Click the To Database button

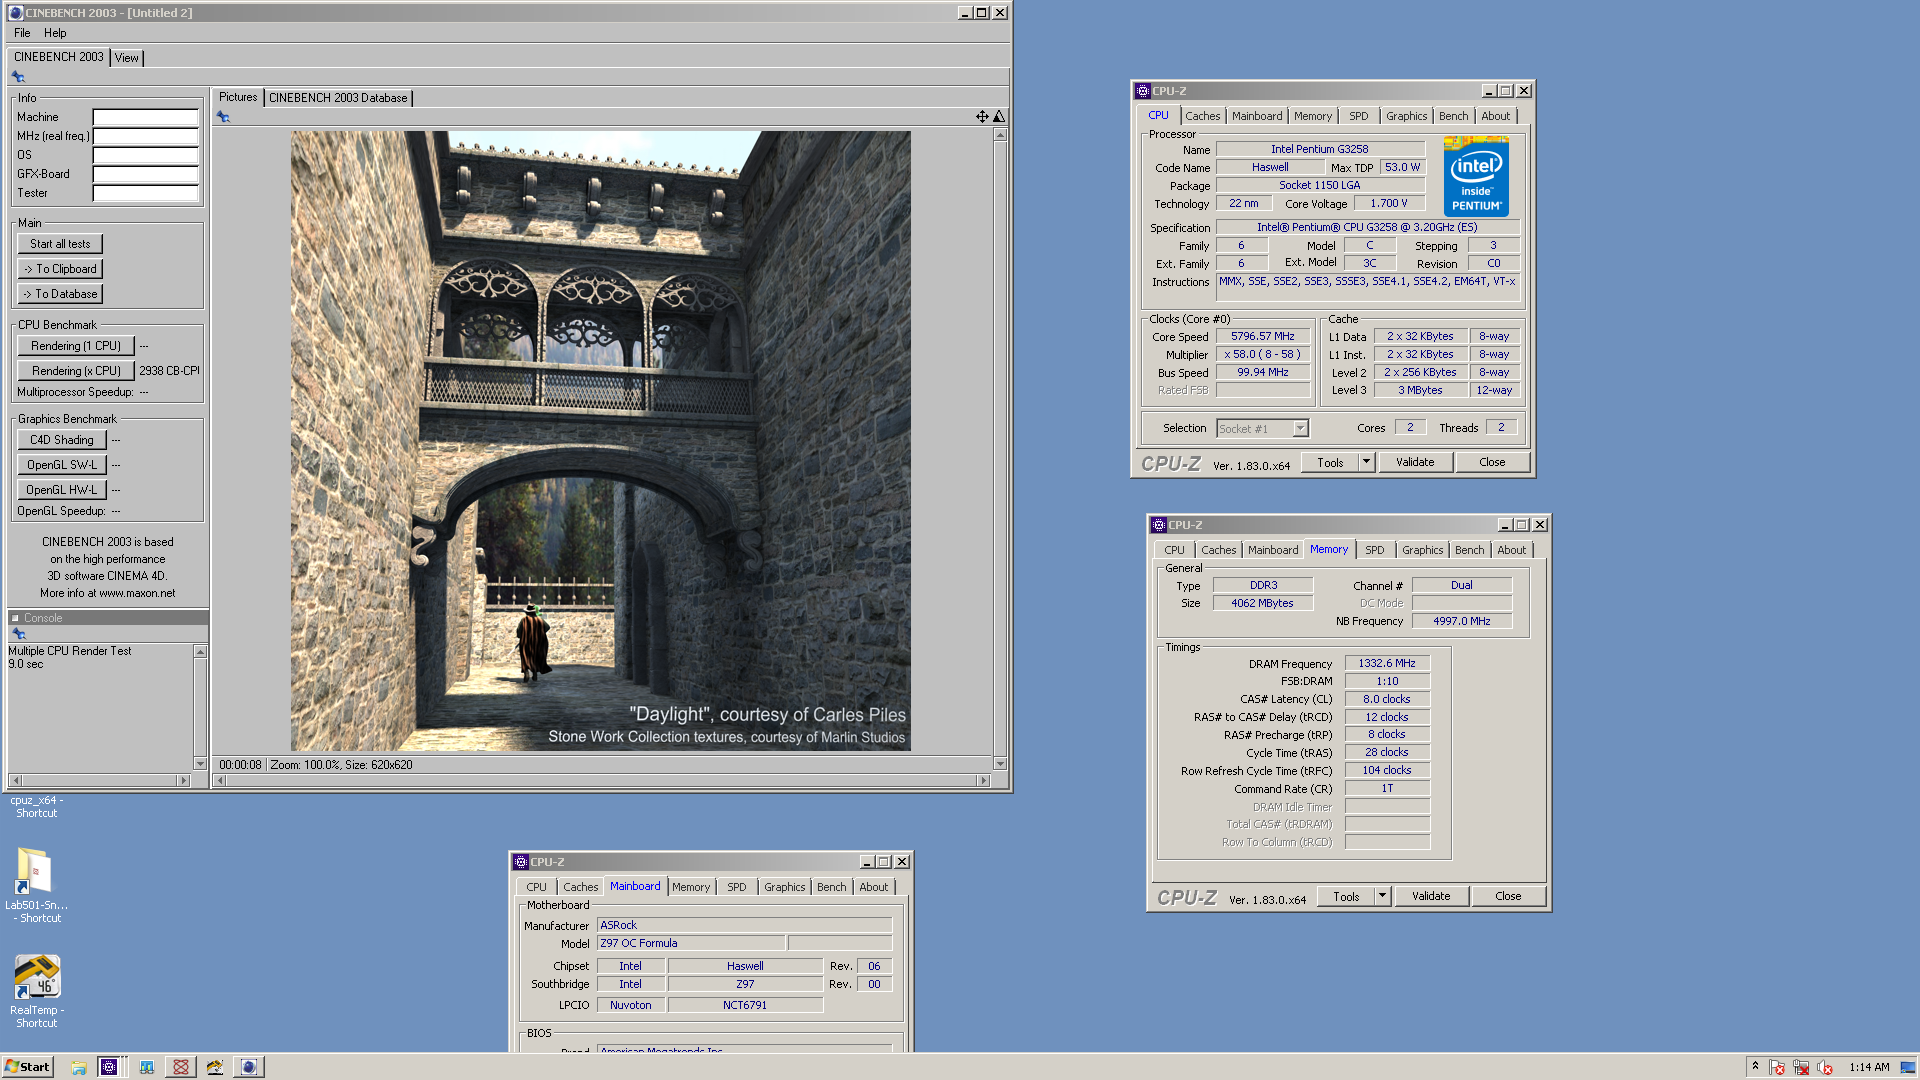coord(60,294)
